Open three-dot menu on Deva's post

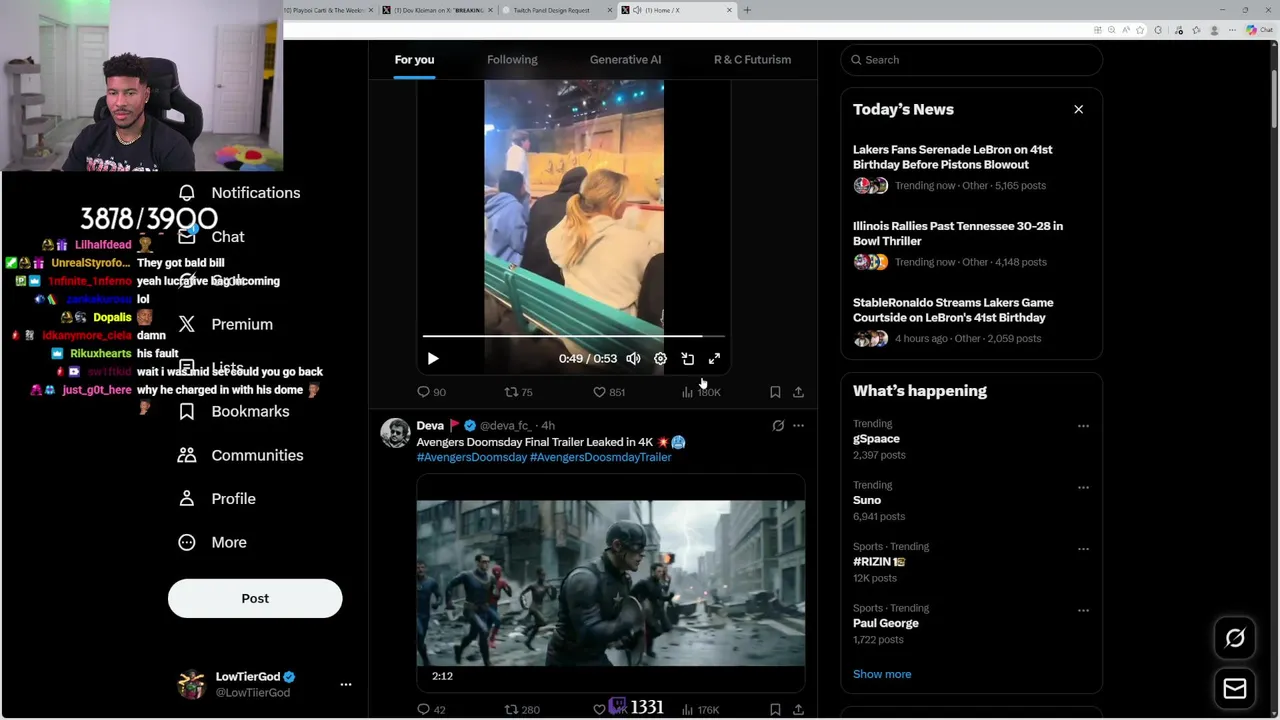798,425
